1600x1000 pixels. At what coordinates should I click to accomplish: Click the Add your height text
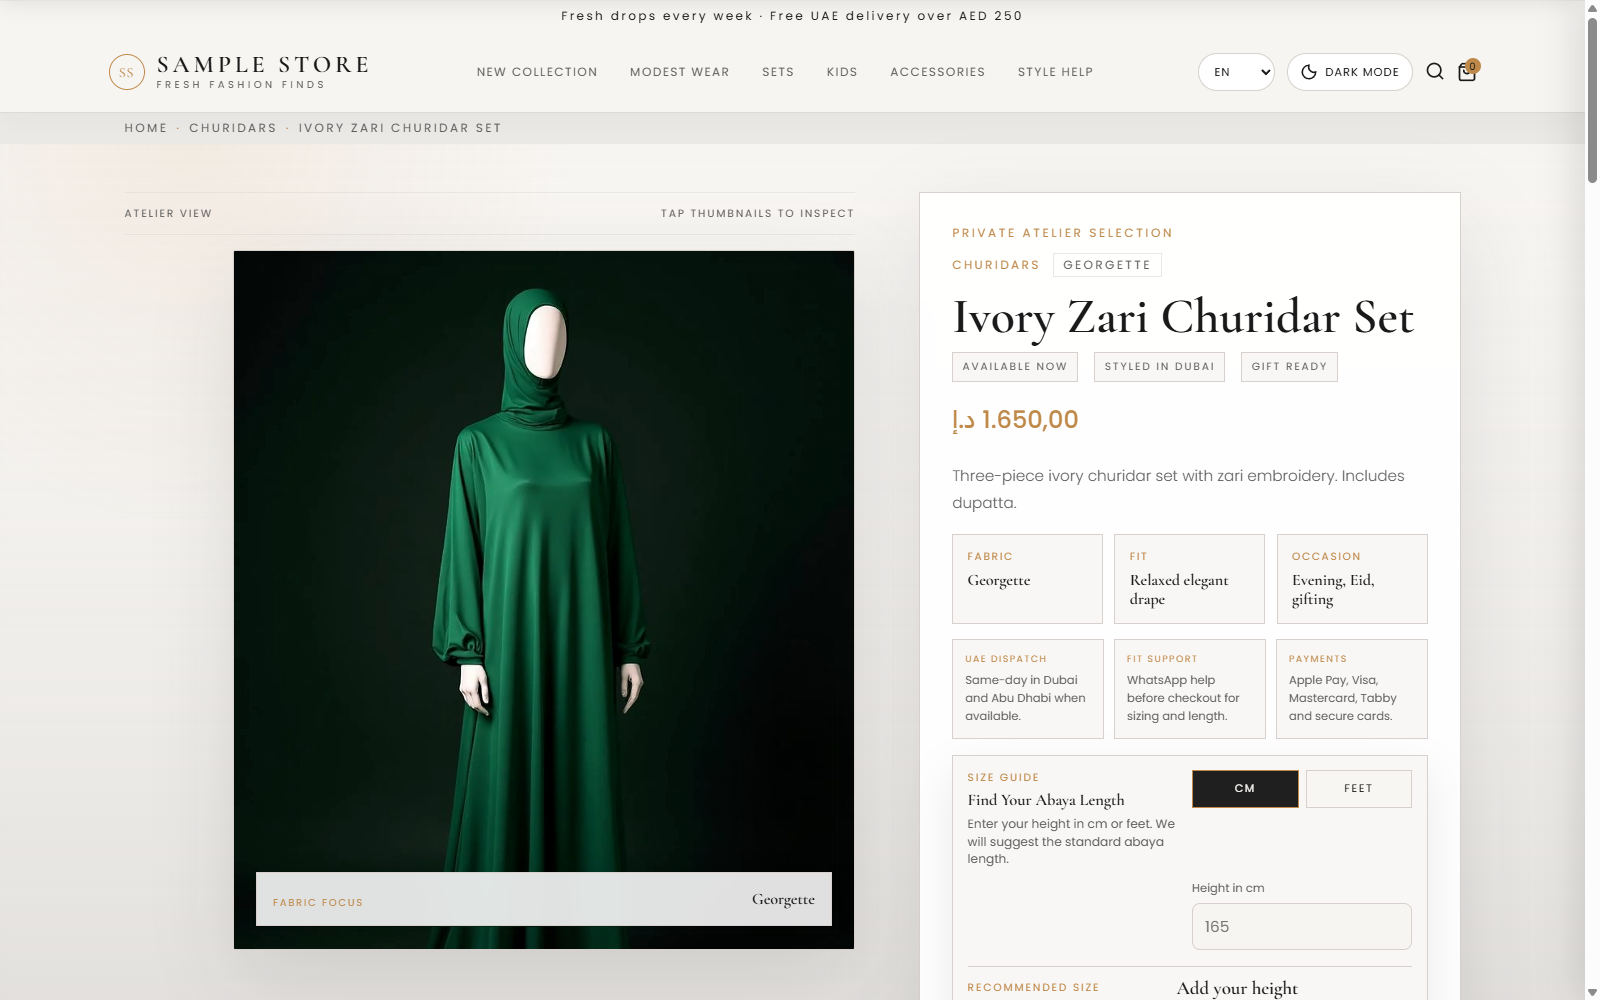[x=1237, y=988]
